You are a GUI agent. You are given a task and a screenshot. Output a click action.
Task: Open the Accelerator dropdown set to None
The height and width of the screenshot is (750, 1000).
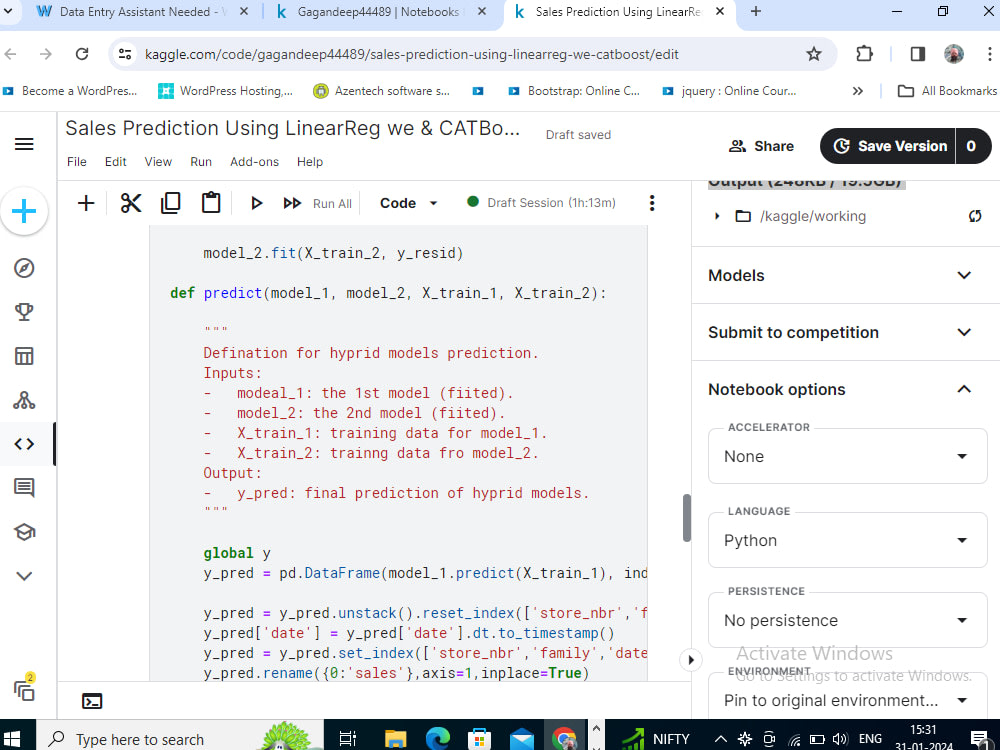(x=847, y=456)
